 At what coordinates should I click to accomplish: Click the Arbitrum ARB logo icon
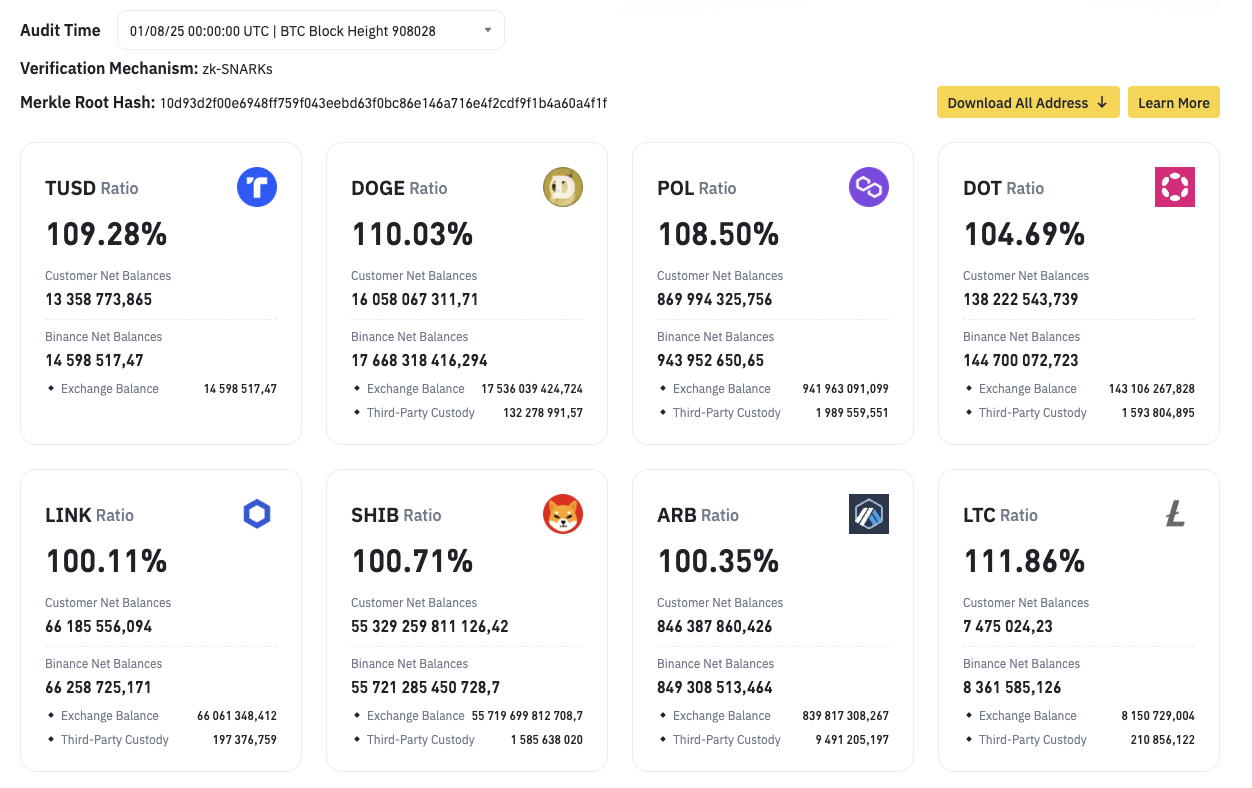pyautogui.click(x=869, y=514)
